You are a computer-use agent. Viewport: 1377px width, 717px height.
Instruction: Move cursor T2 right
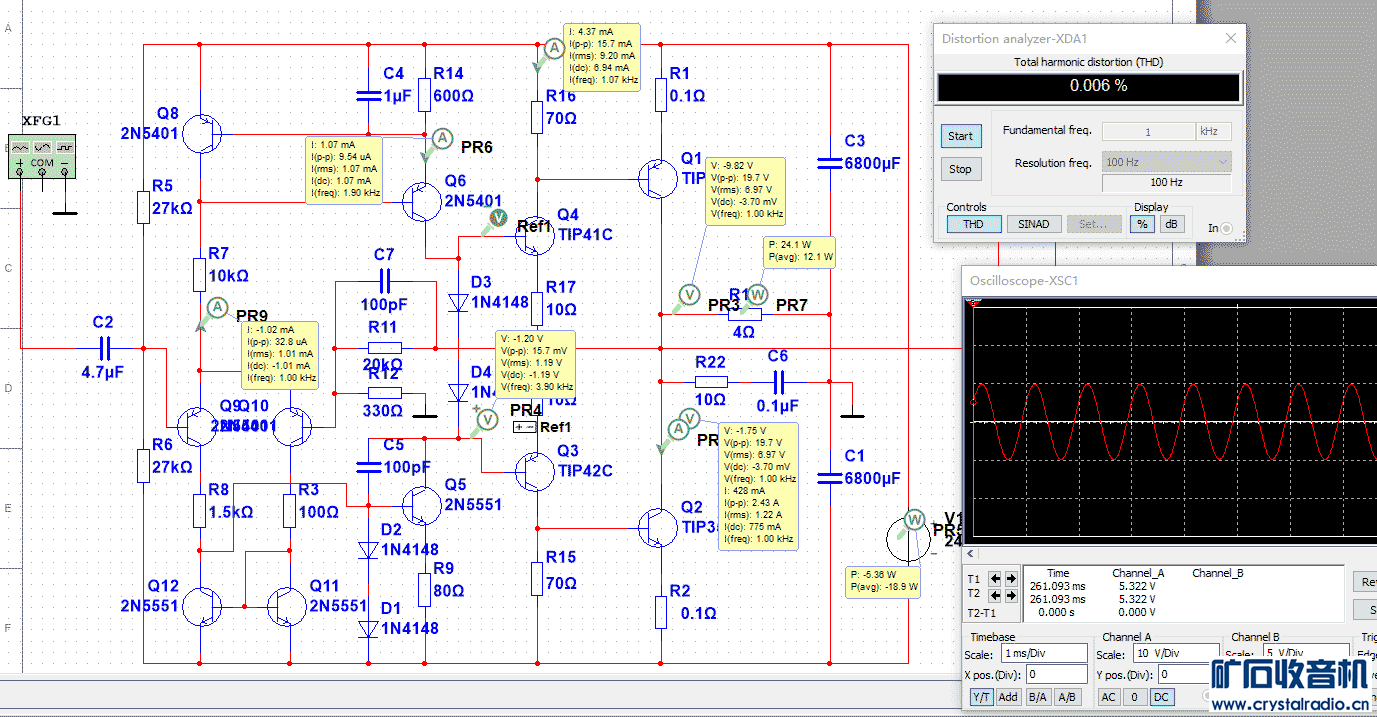tap(1010, 595)
